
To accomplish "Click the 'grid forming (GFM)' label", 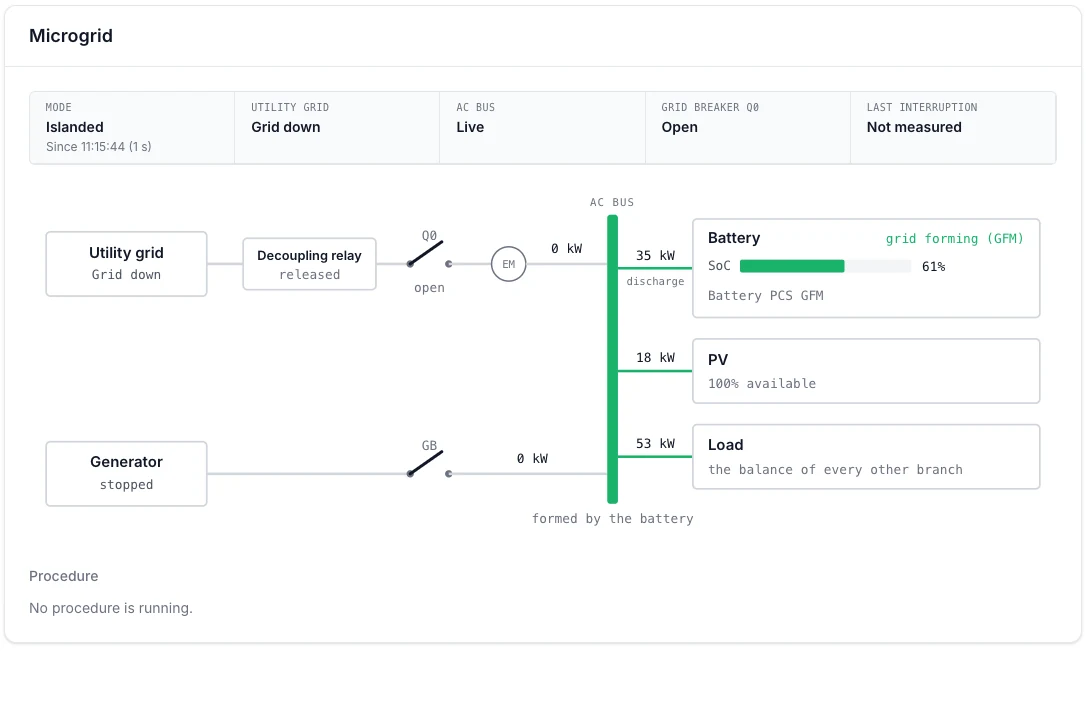I will (x=954, y=238).
